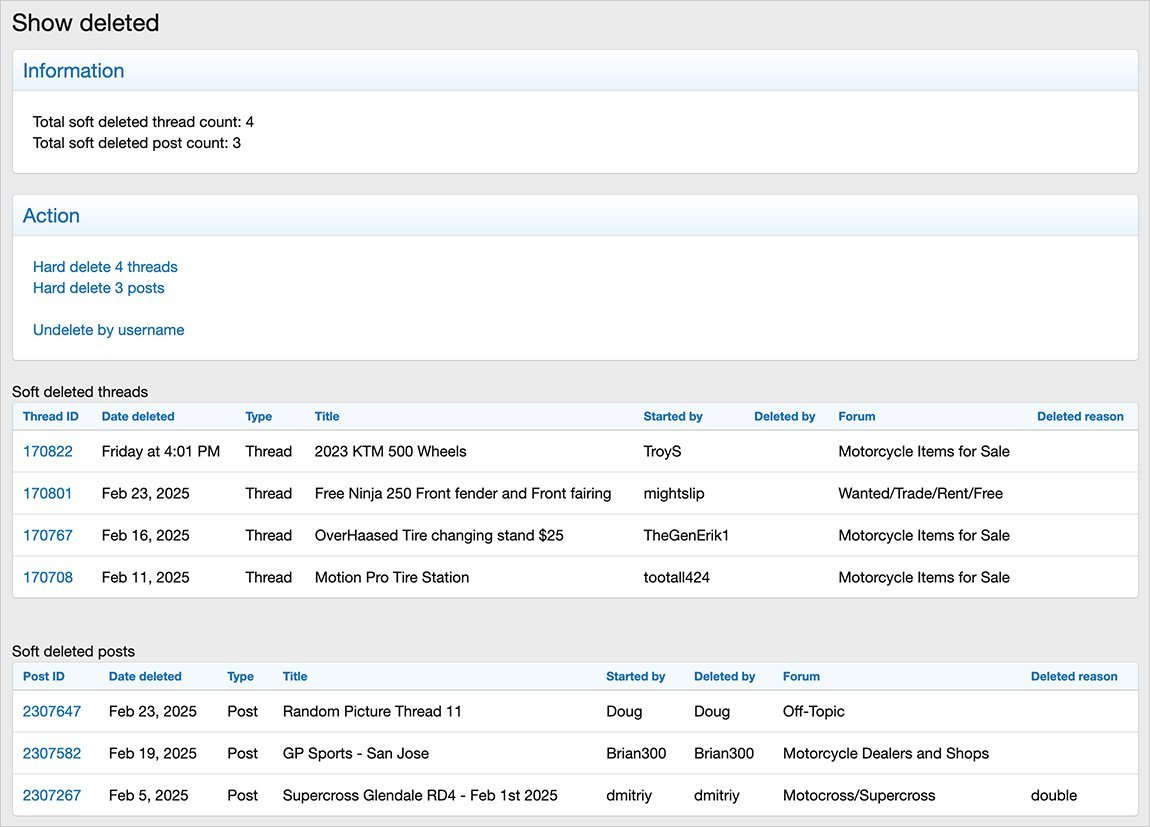The height and width of the screenshot is (827, 1150).
Task: Click "Title" header in the posts table
Action: pyautogui.click(x=295, y=677)
